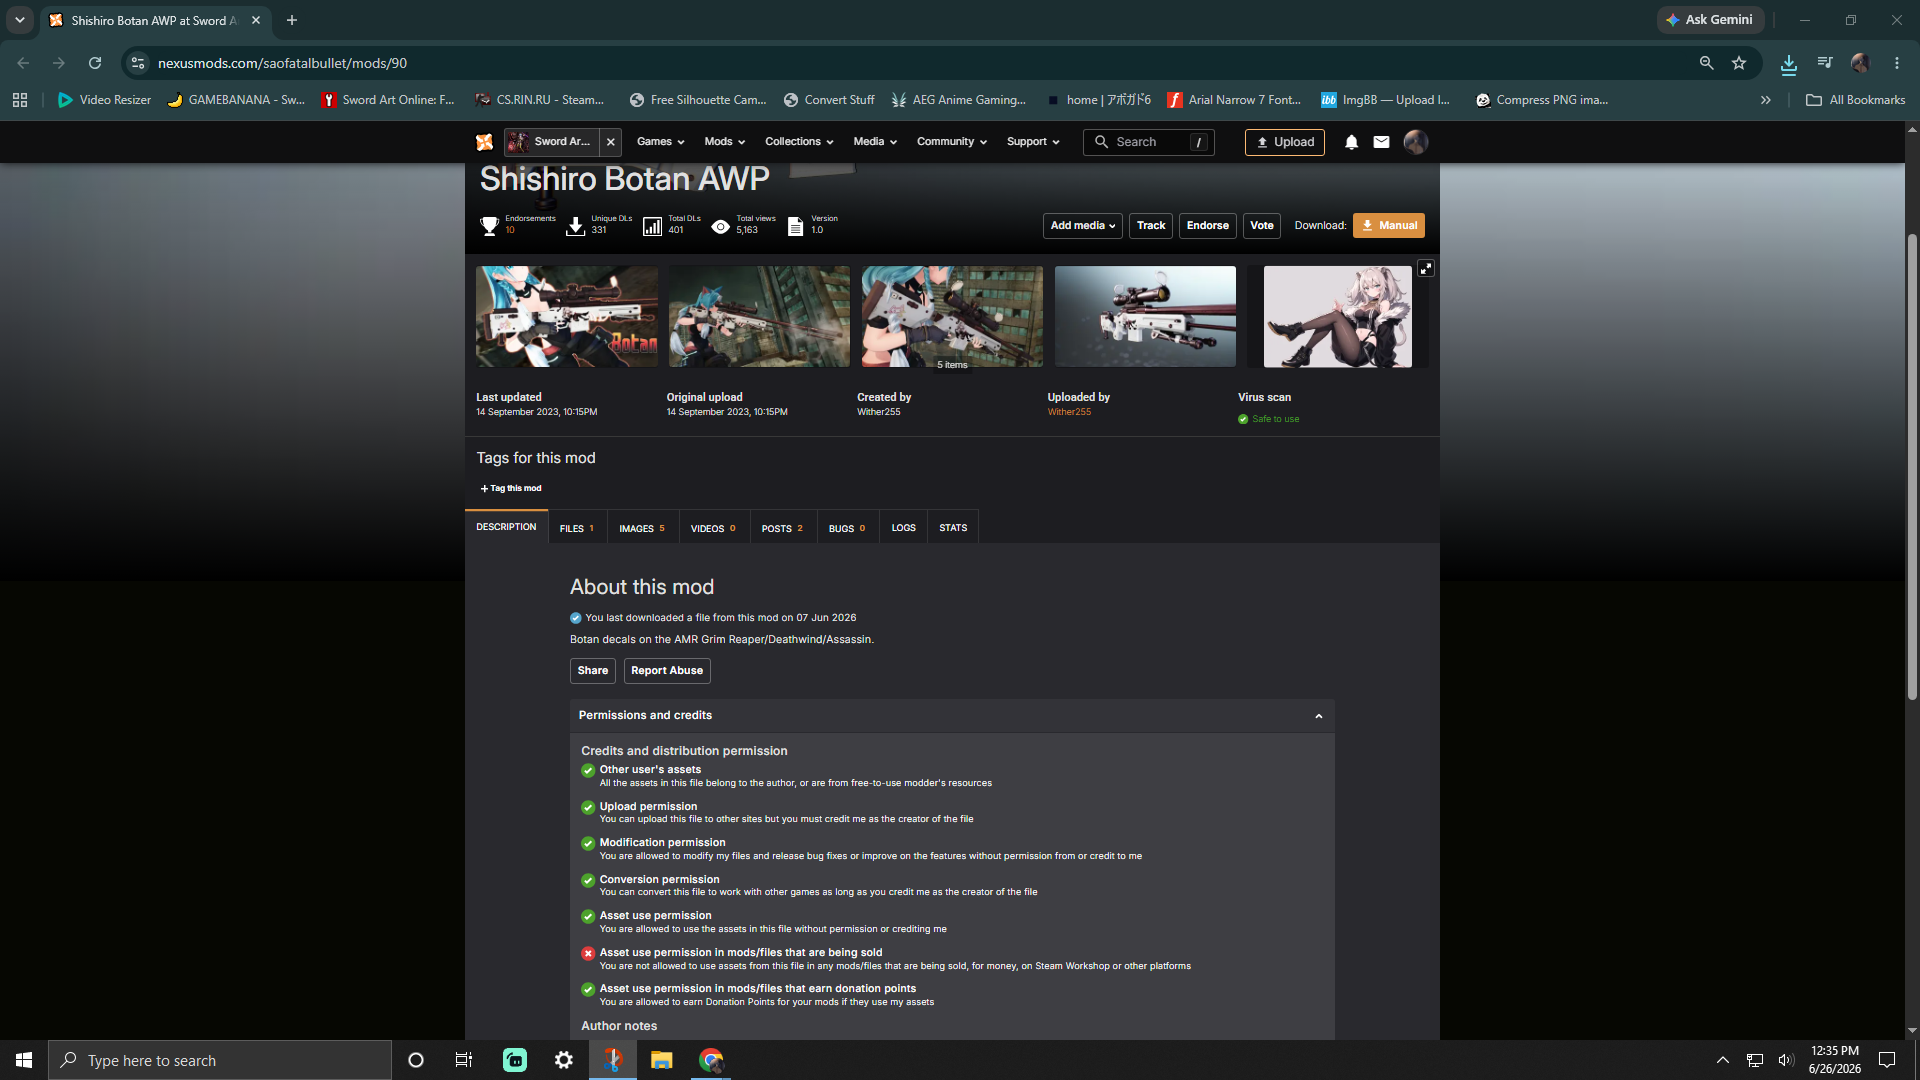Screen dimensions: 1920x1080
Task: Open volume control in system tray
Action: (x=1786, y=1060)
